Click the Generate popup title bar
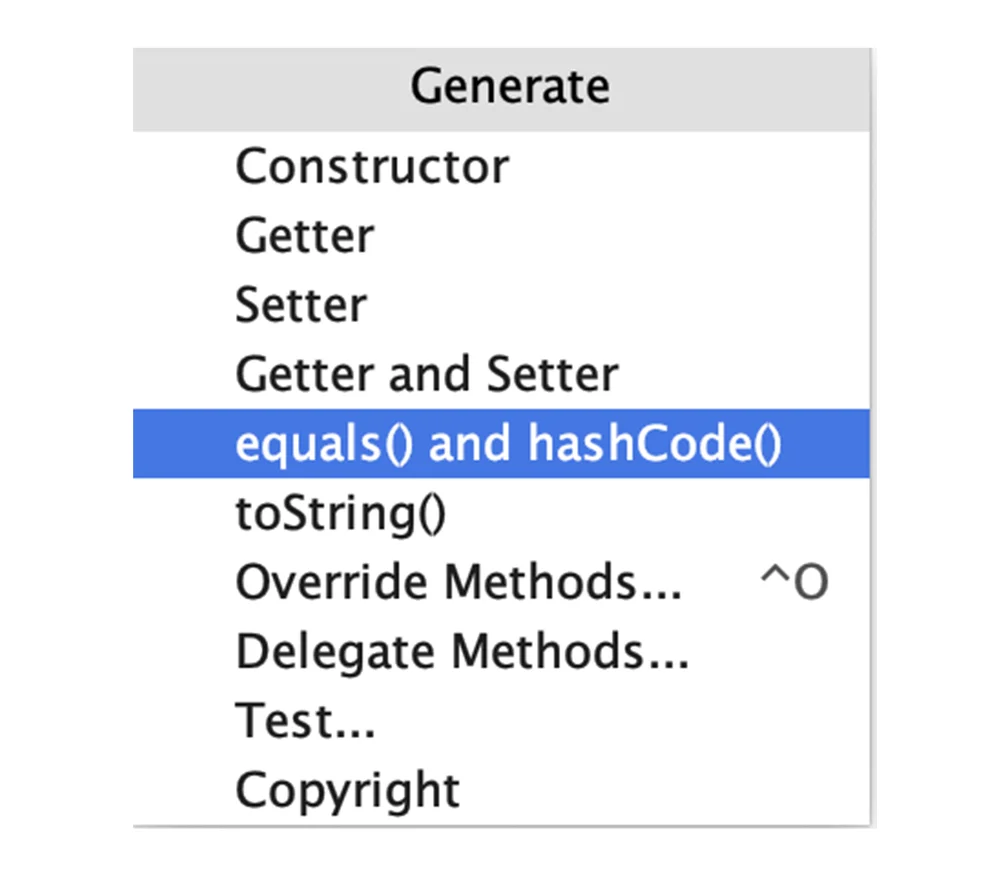The height and width of the screenshot is (882, 1000). (x=501, y=89)
